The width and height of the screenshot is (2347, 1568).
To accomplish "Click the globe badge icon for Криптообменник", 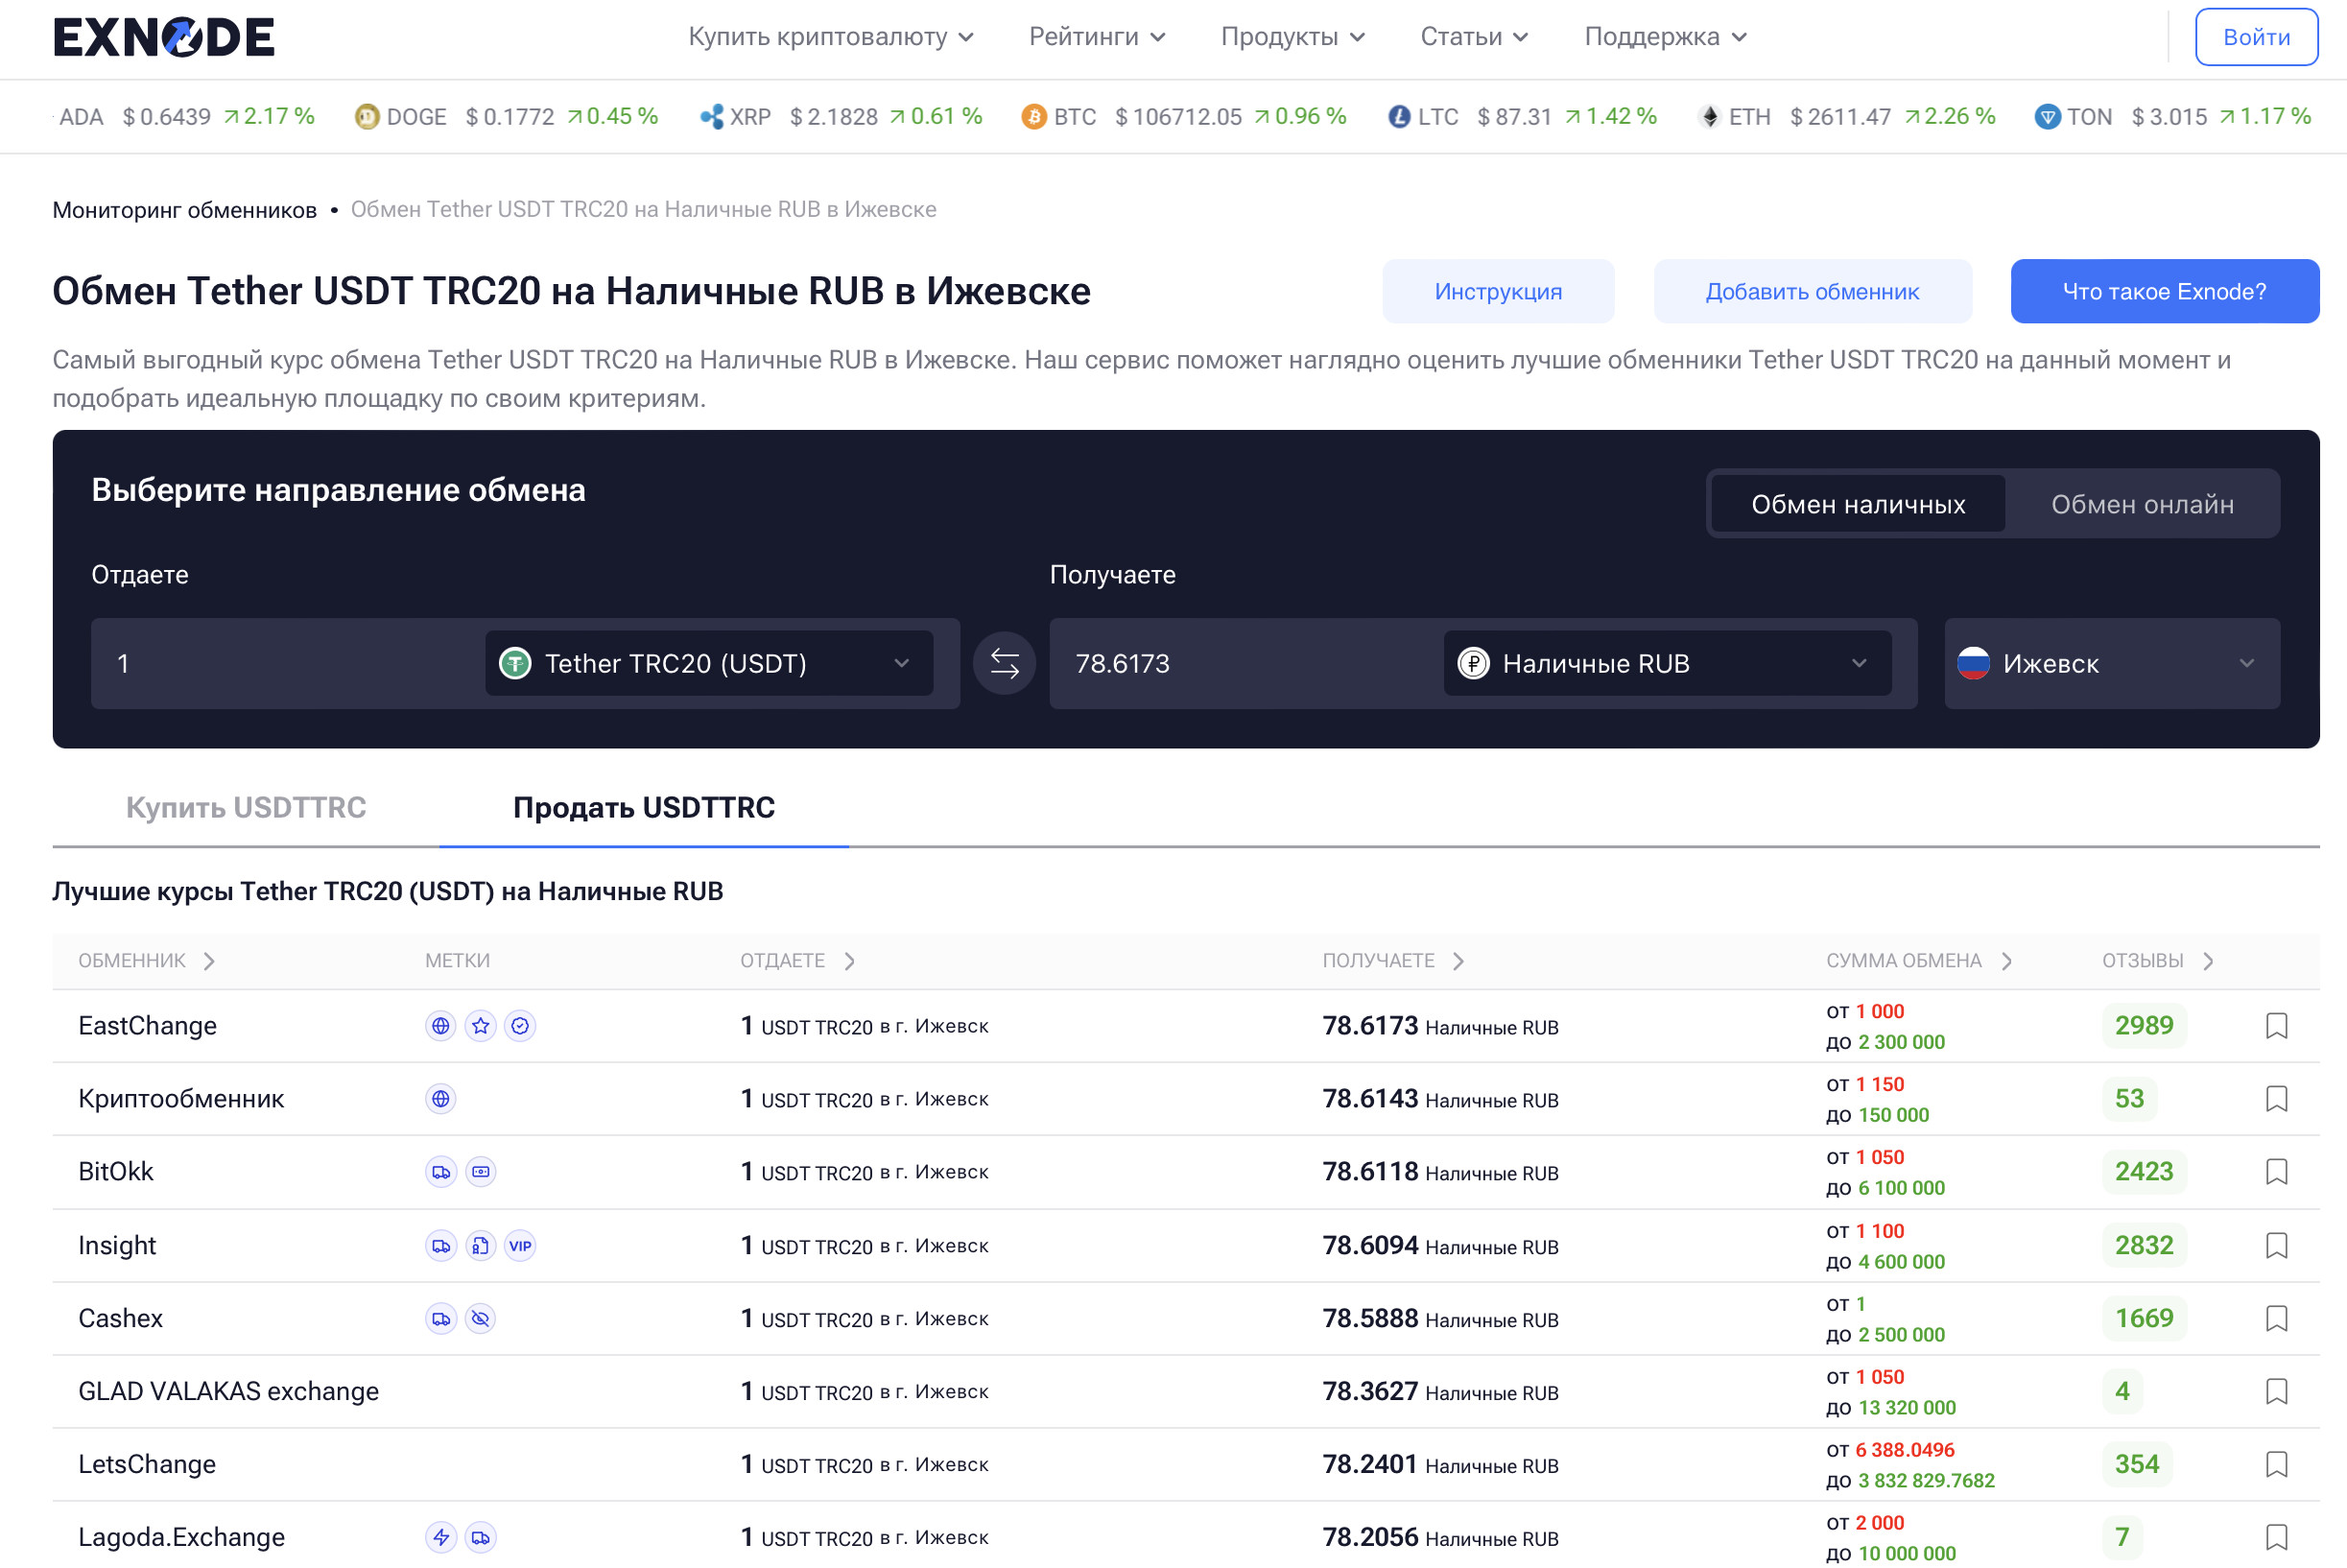I will (x=441, y=1099).
